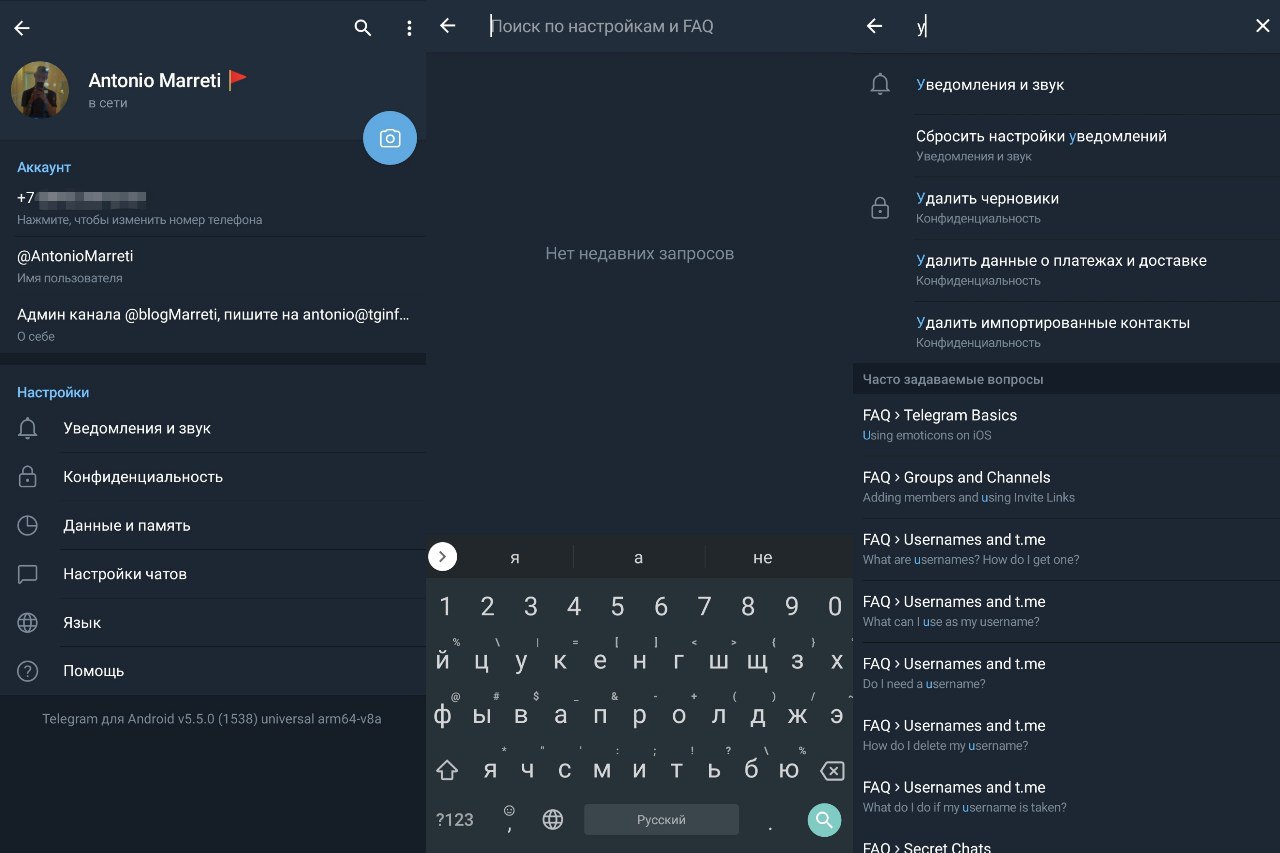The height and width of the screenshot is (853, 1280).
Task: Open the three-dot overflow menu
Action: [x=409, y=28]
